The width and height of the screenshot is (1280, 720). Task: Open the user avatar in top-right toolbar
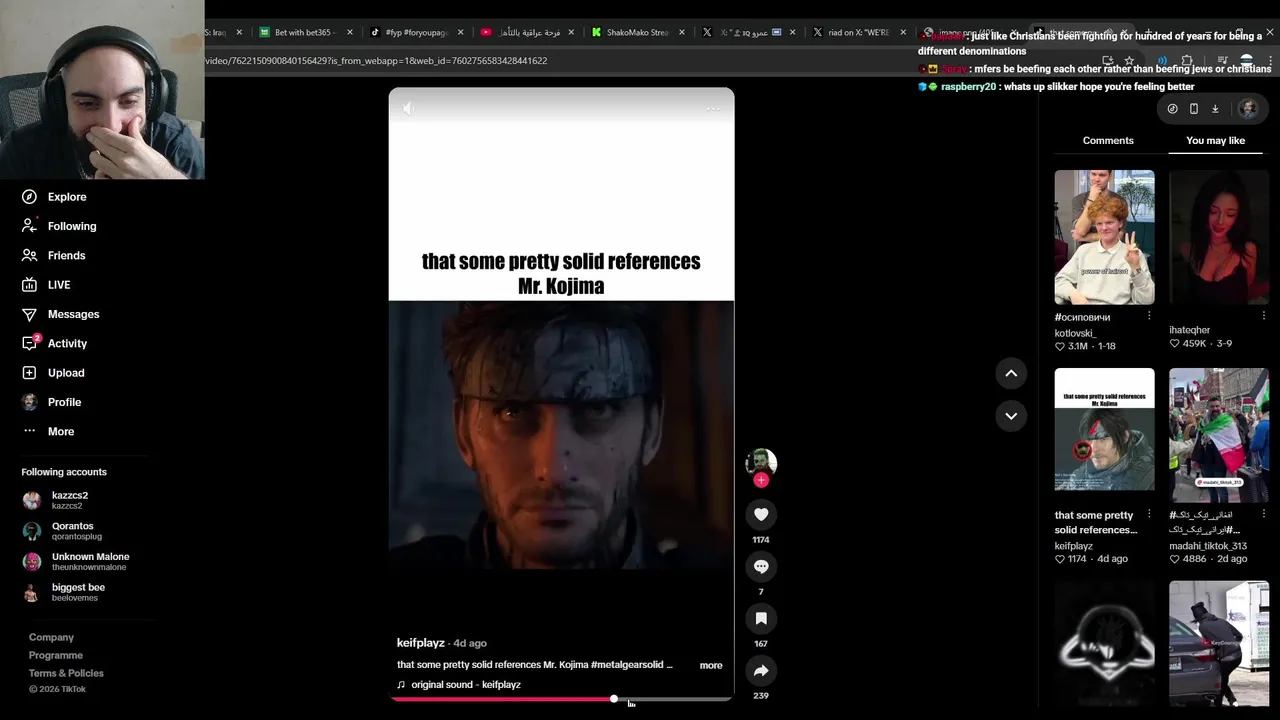(1248, 109)
